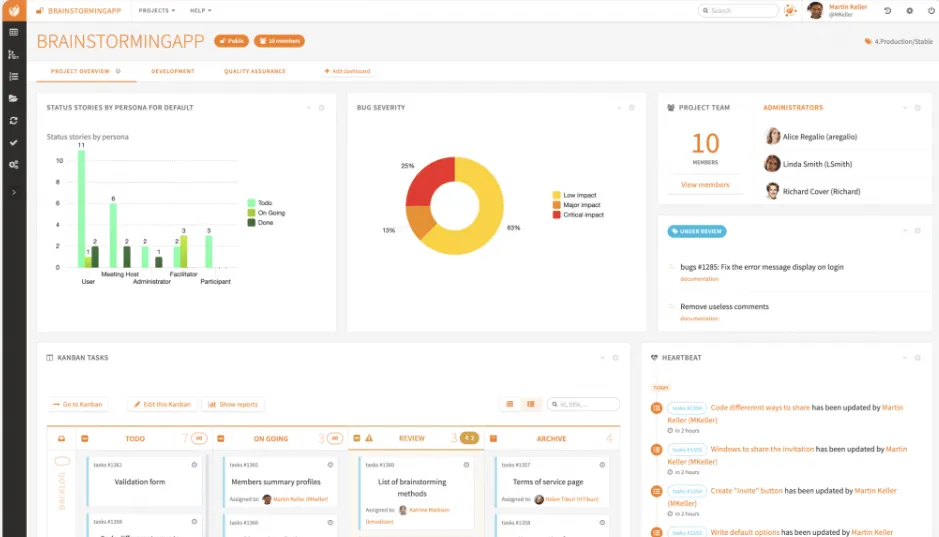Toggle collapse of the ON GOING column

(220, 438)
